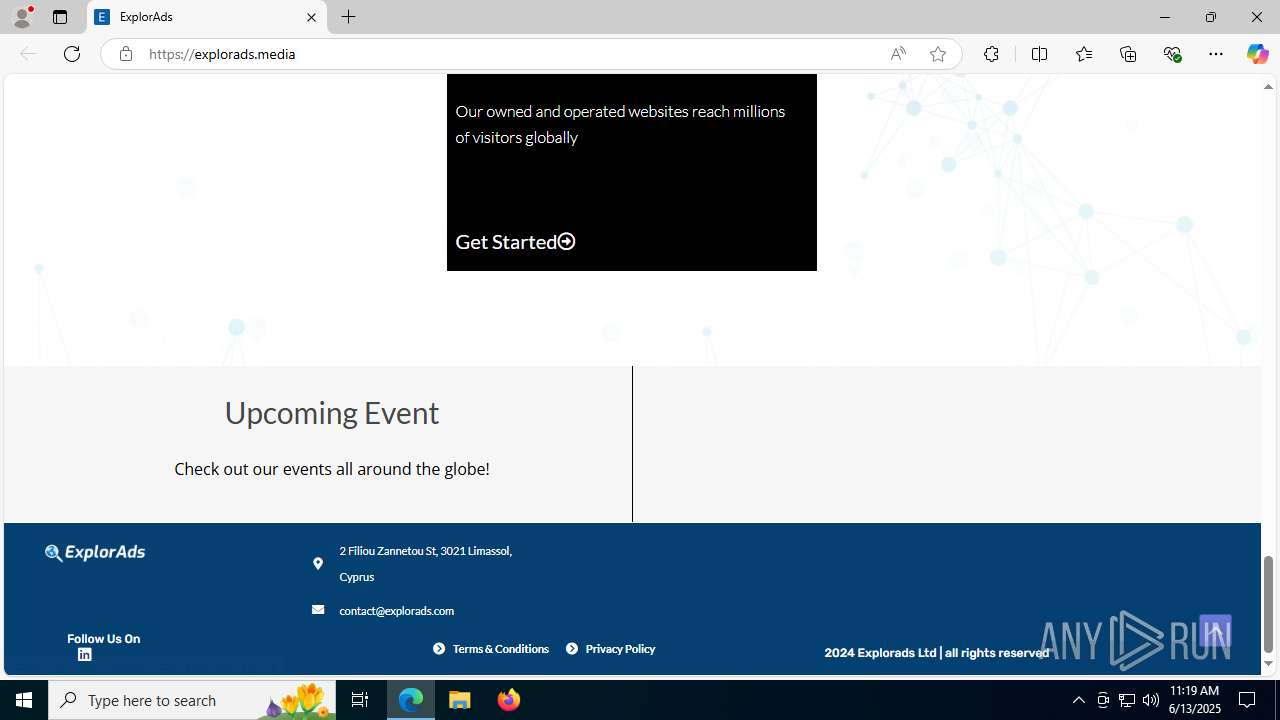Screen dimensions: 1280x720
Task: Open File Explorer from taskbar
Action: coord(460,700)
